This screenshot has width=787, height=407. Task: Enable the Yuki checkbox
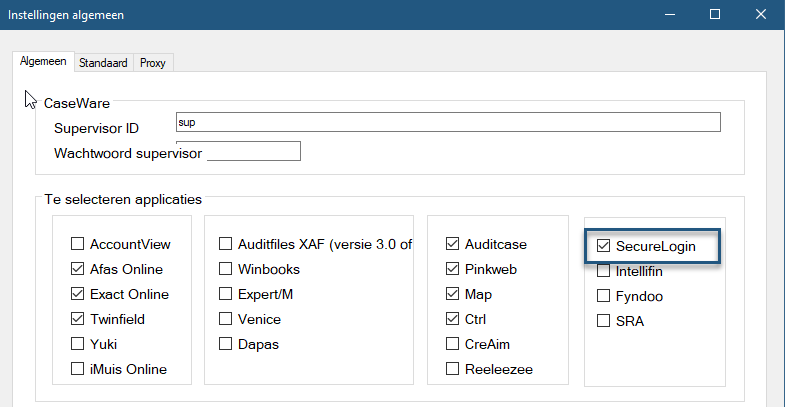click(x=77, y=344)
